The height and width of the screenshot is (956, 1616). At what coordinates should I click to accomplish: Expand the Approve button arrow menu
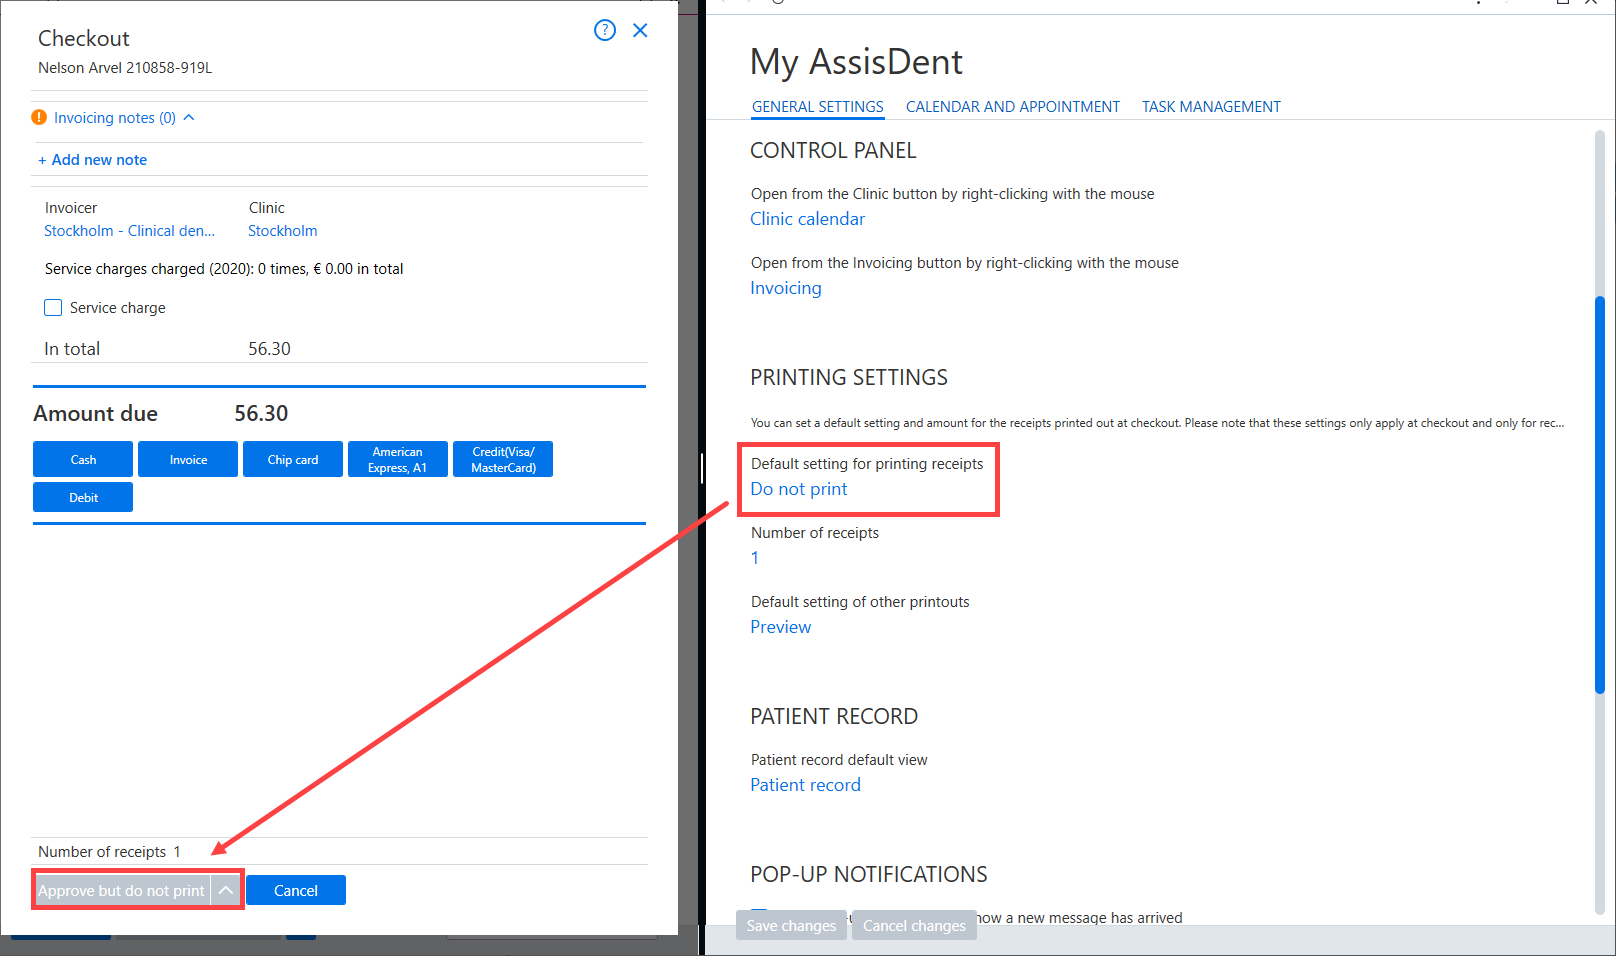226,890
